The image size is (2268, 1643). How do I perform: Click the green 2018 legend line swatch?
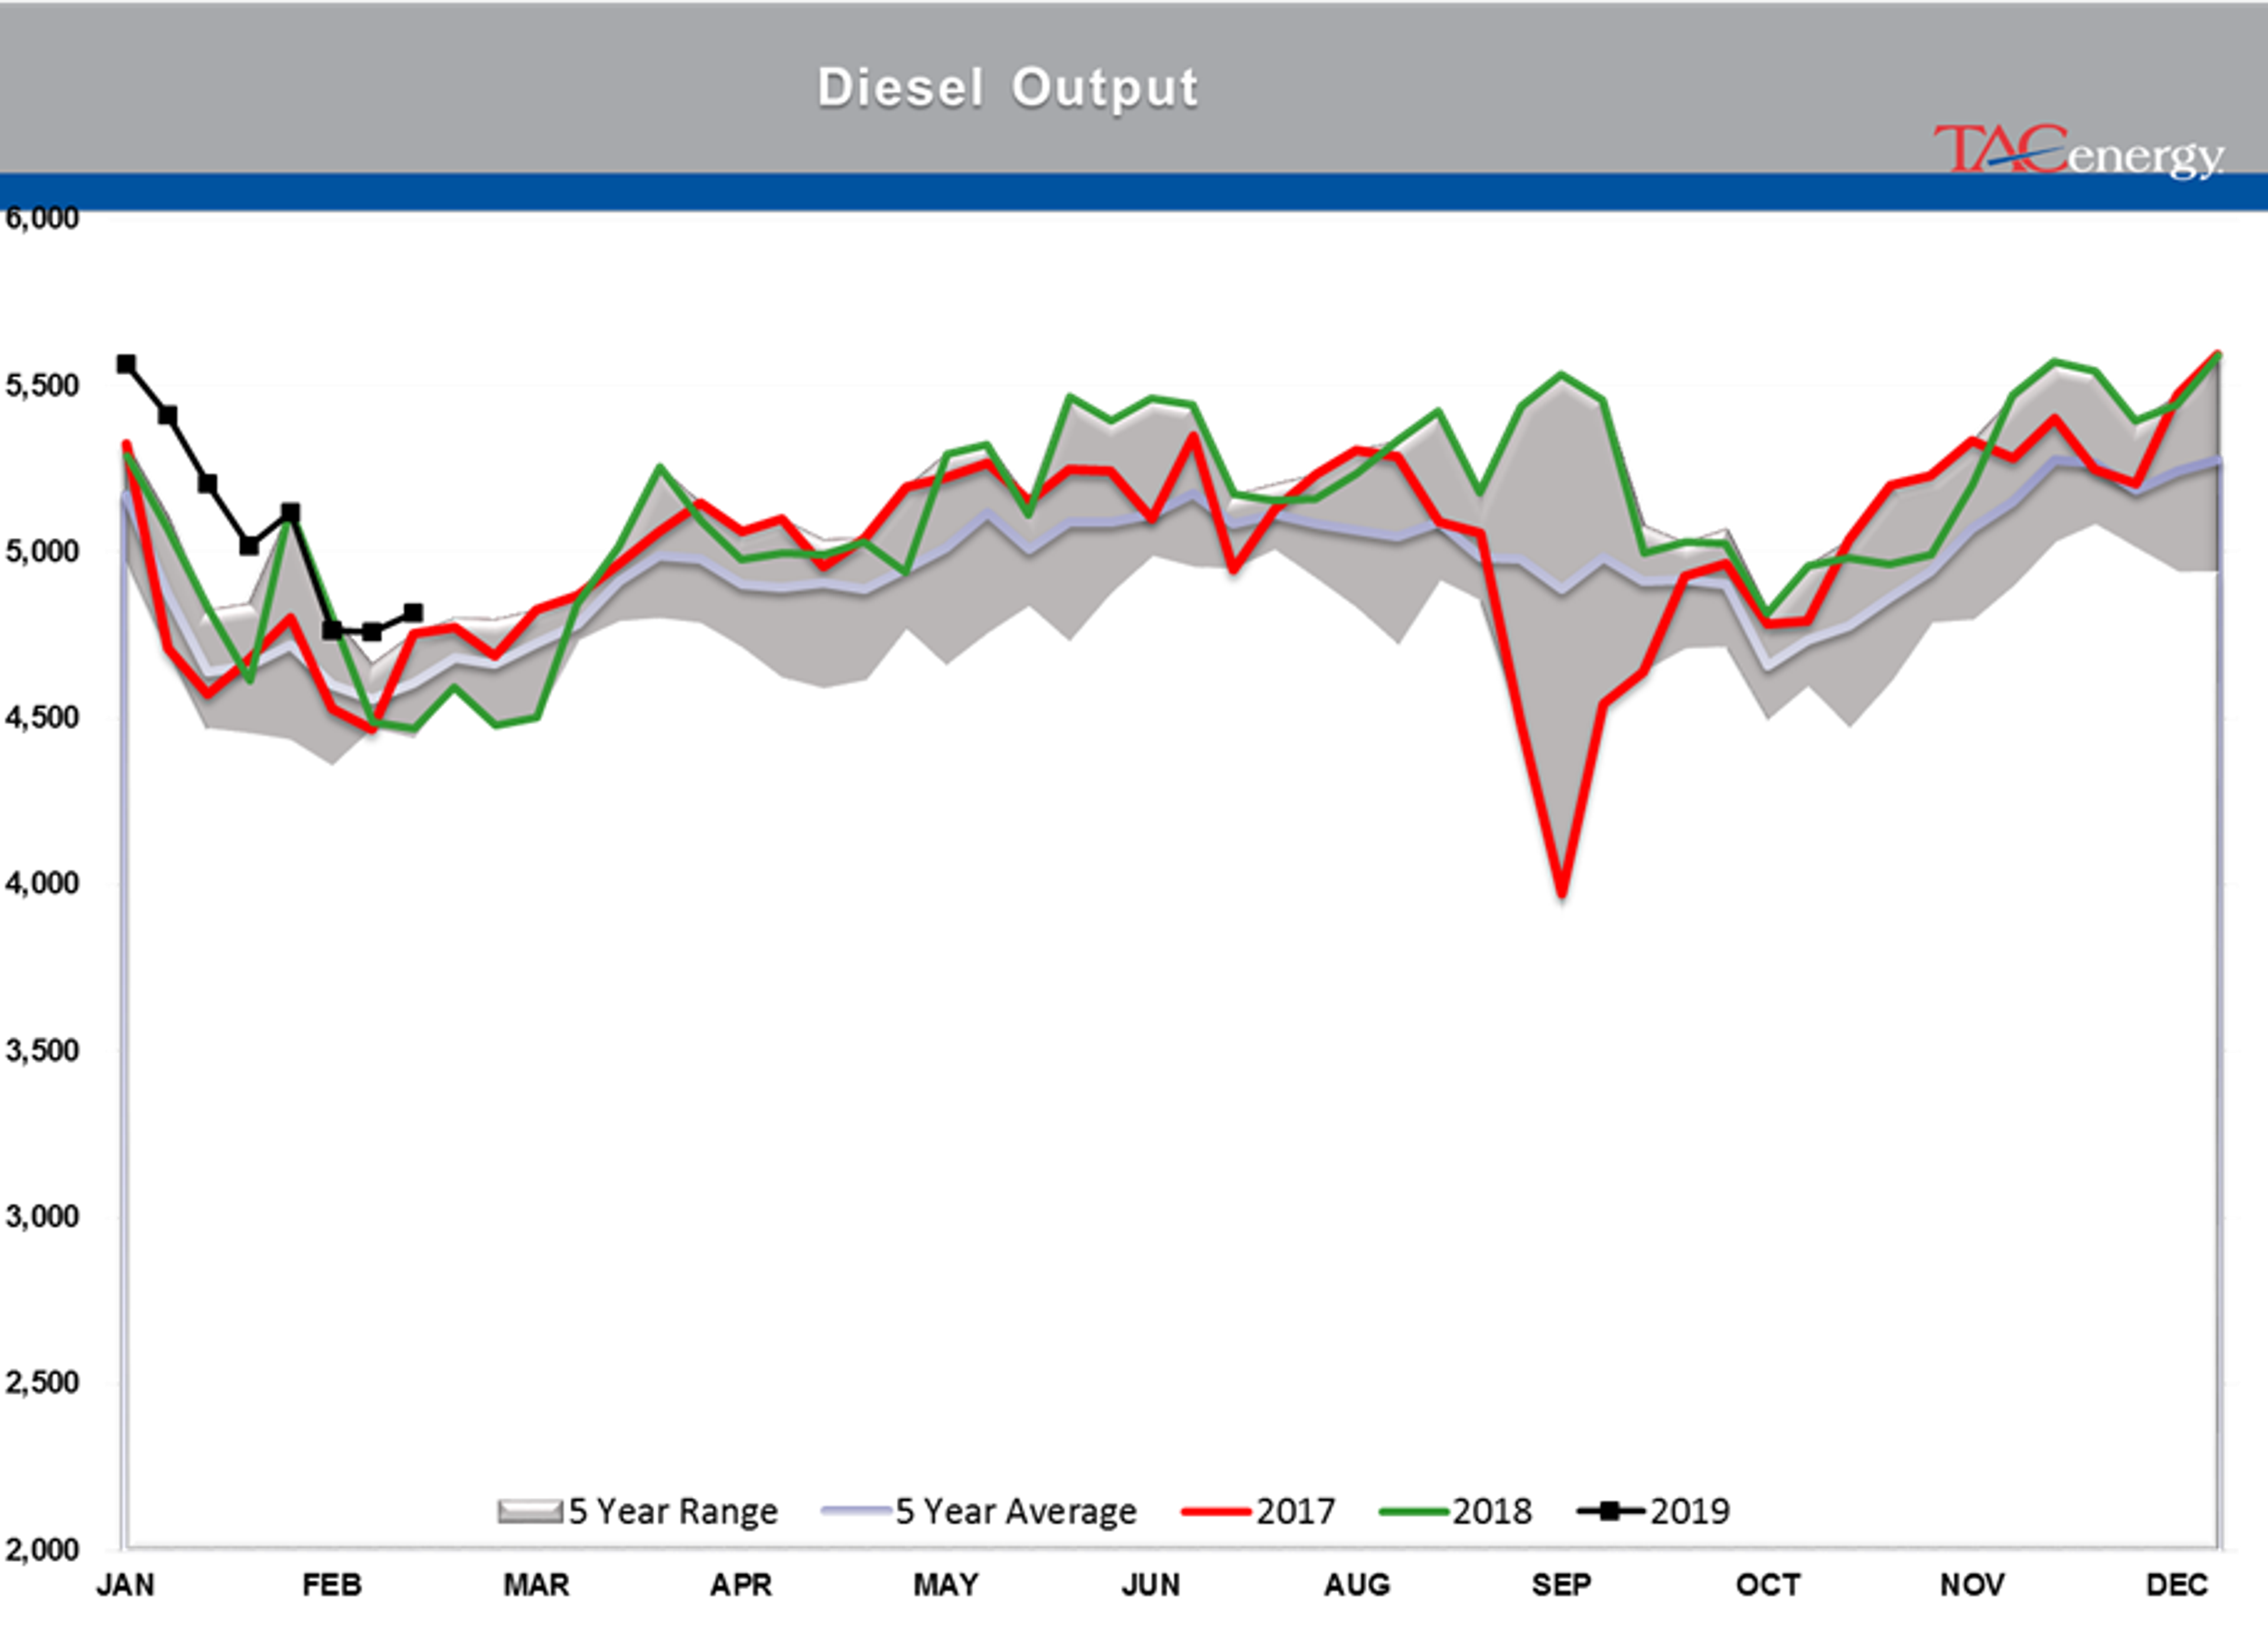pos(1413,1512)
